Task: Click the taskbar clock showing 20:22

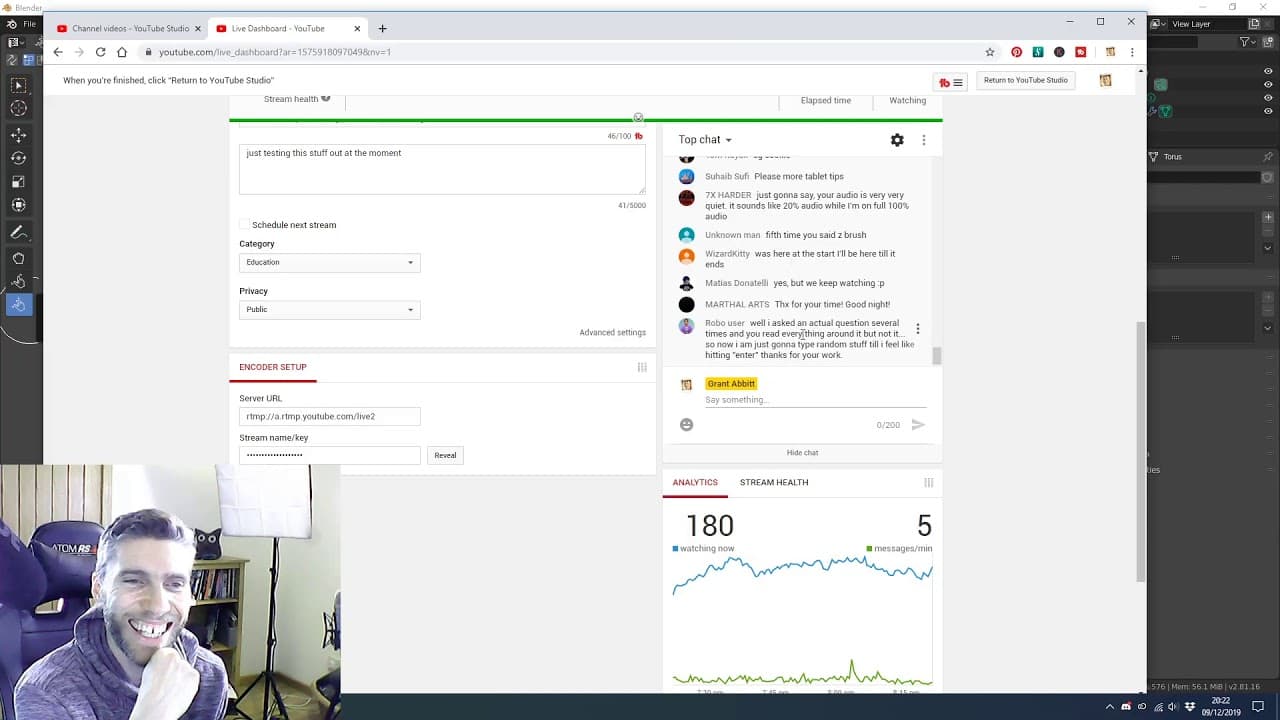Action: pos(1220,706)
